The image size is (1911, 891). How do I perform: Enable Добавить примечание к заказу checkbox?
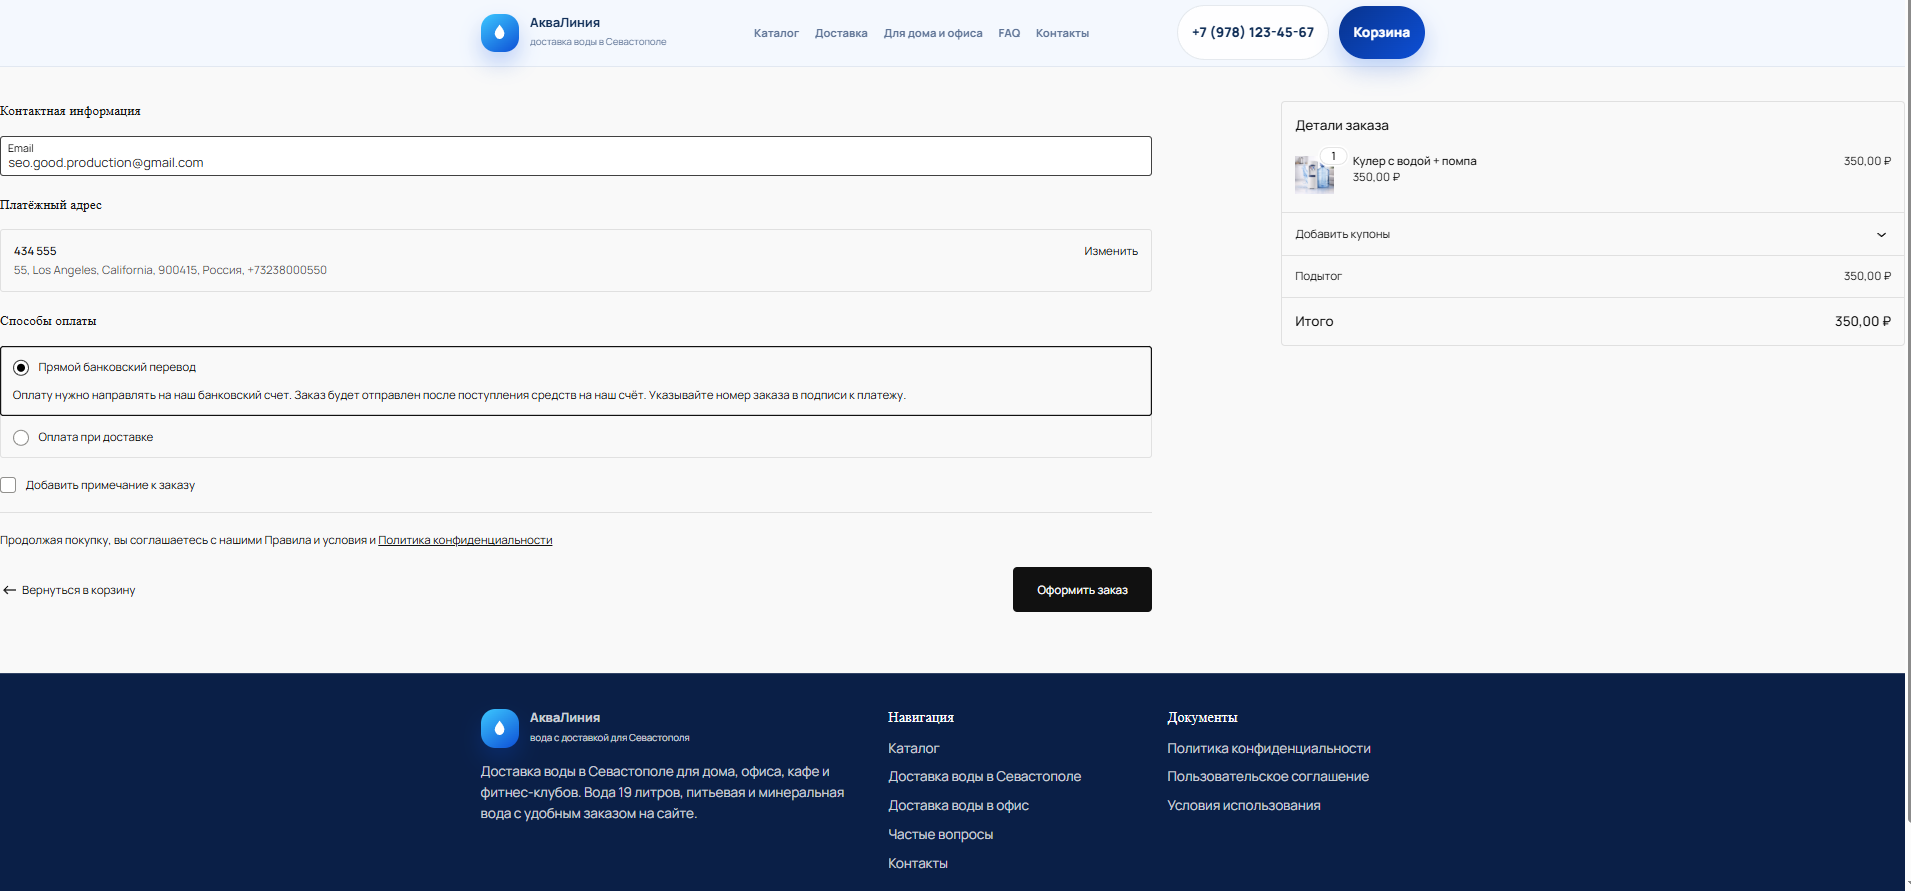pos(9,485)
